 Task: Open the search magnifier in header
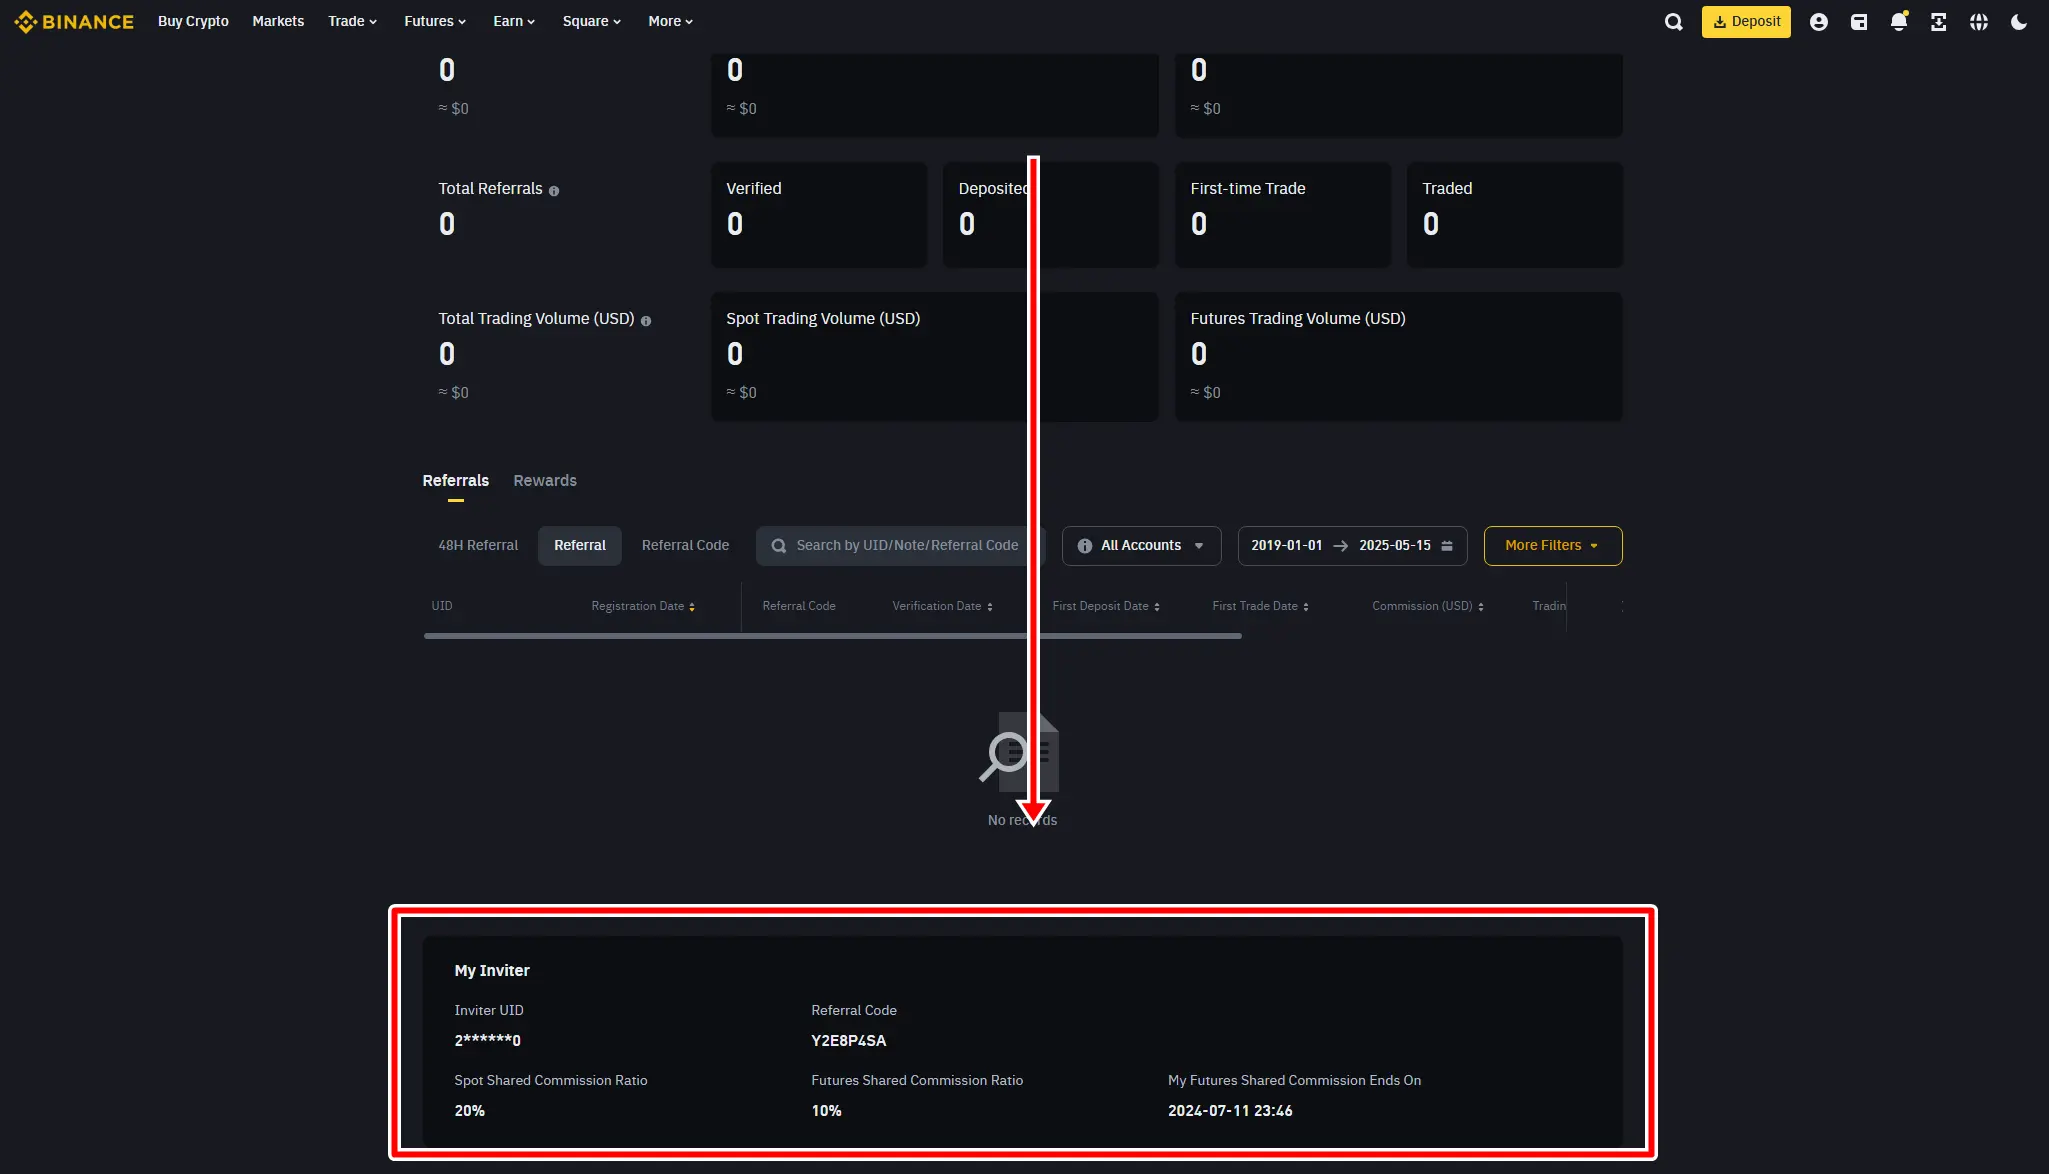coord(1673,22)
